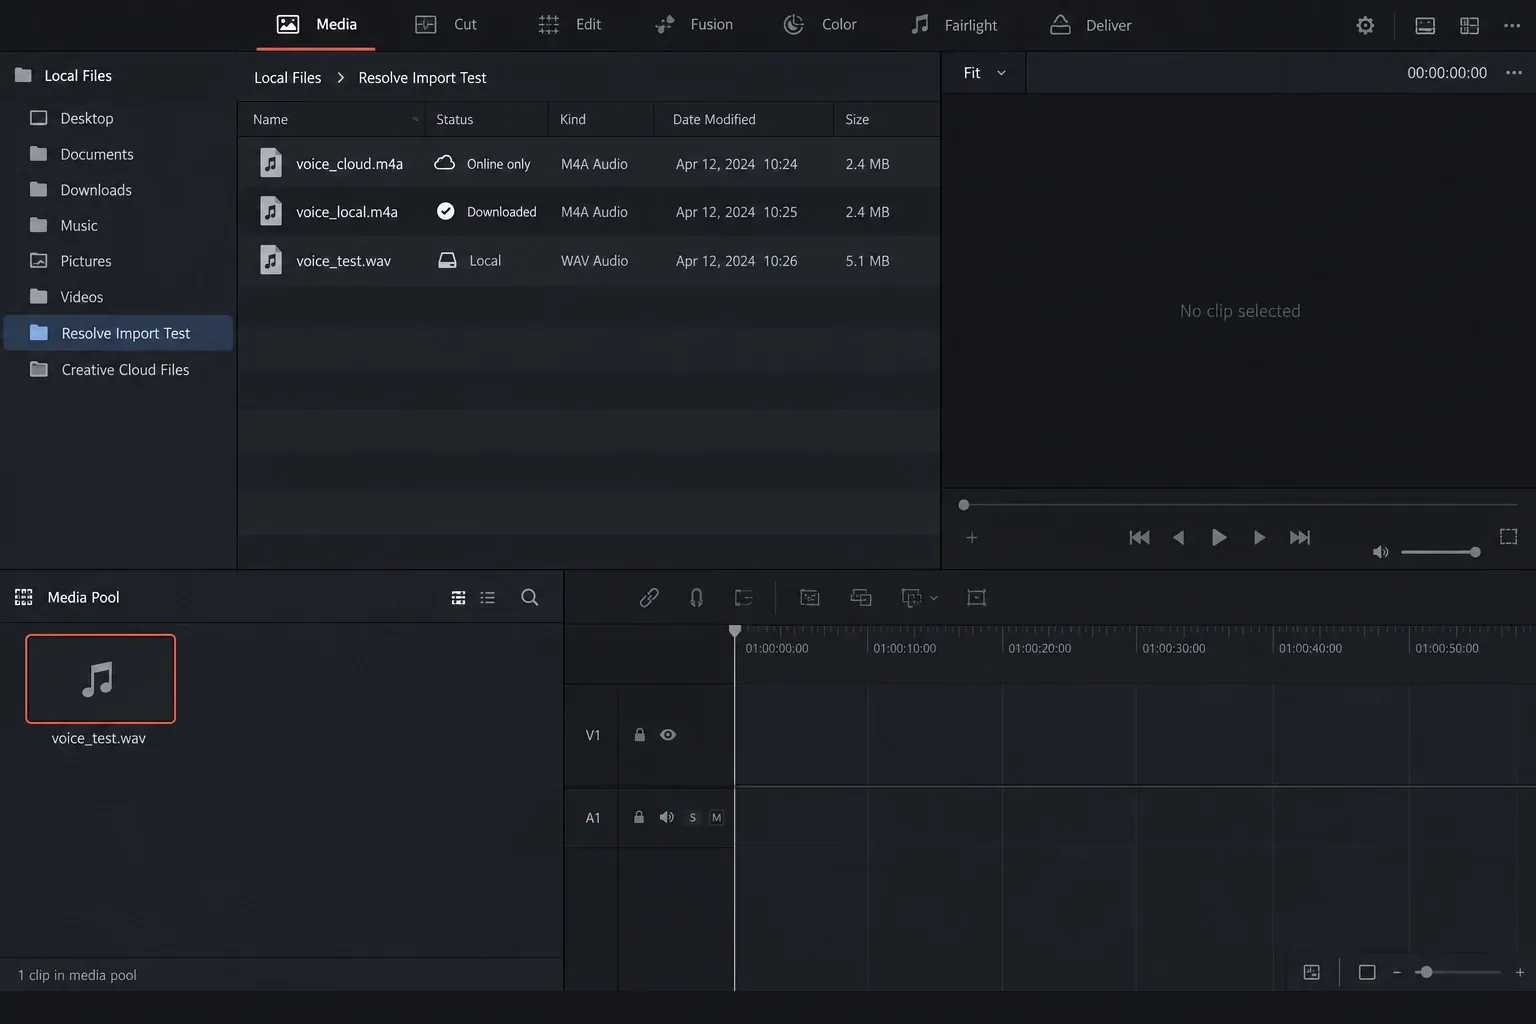1536x1024 pixels.
Task: Click the panel layout grid icon
Action: pyautogui.click(x=1469, y=26)
